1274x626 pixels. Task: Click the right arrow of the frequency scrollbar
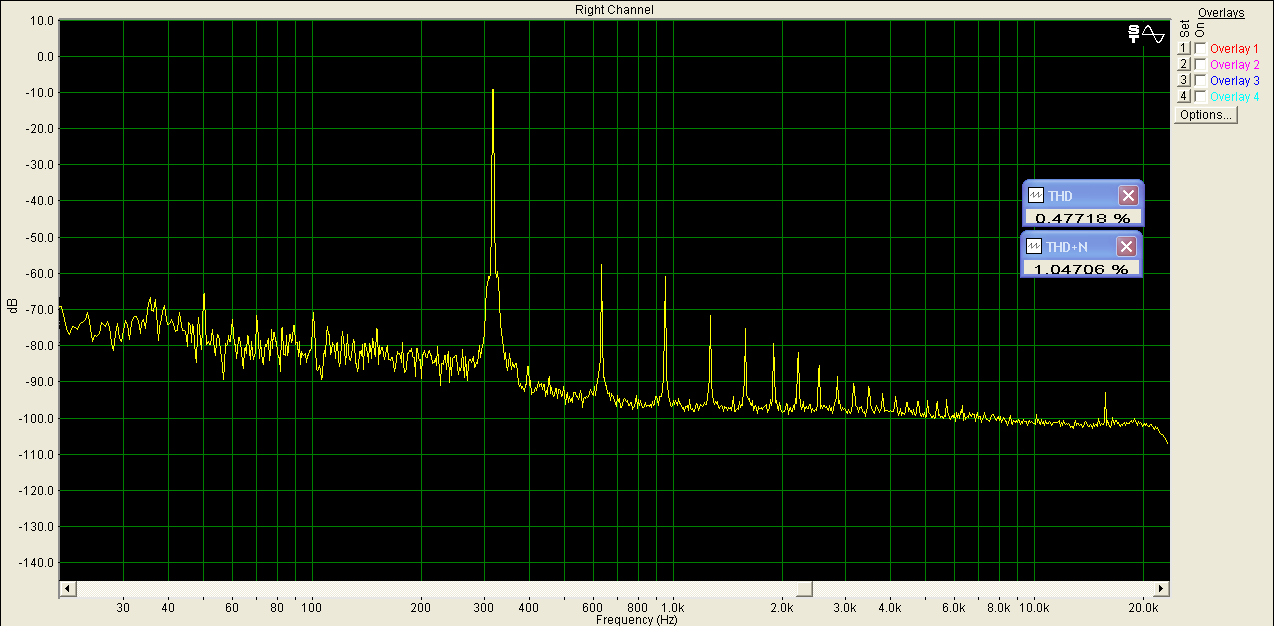tap(1162, 588)
